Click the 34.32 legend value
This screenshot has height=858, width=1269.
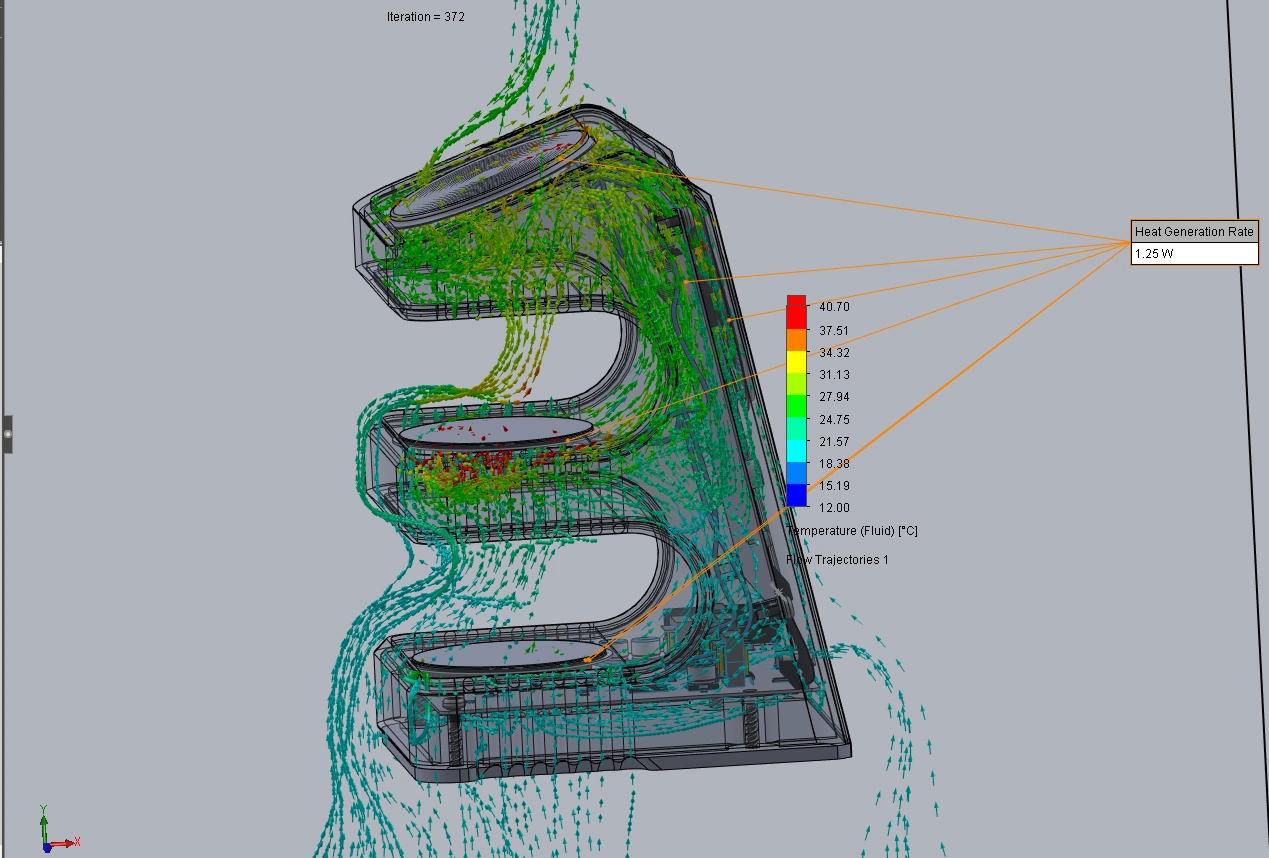click(835, 353)
